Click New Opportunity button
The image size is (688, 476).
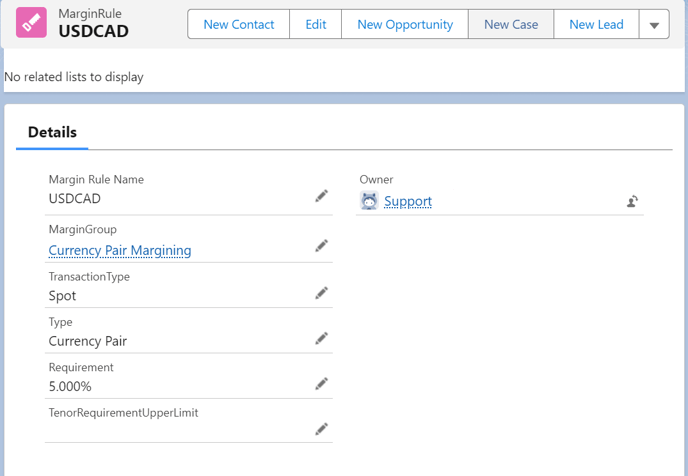click(x=404, y=25)
